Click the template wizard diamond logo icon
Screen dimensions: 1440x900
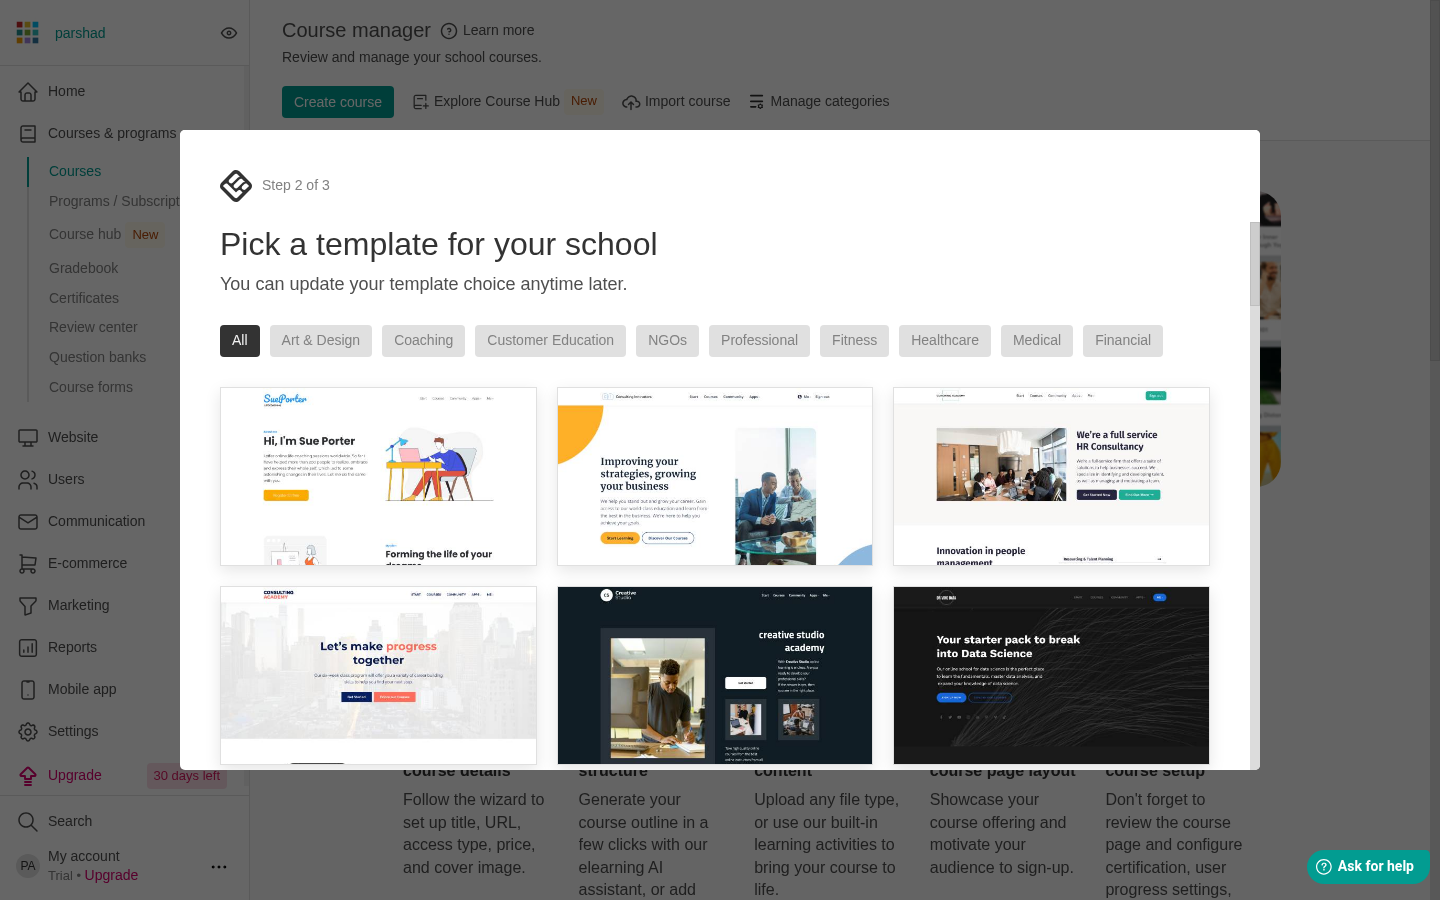click(236, 185)
